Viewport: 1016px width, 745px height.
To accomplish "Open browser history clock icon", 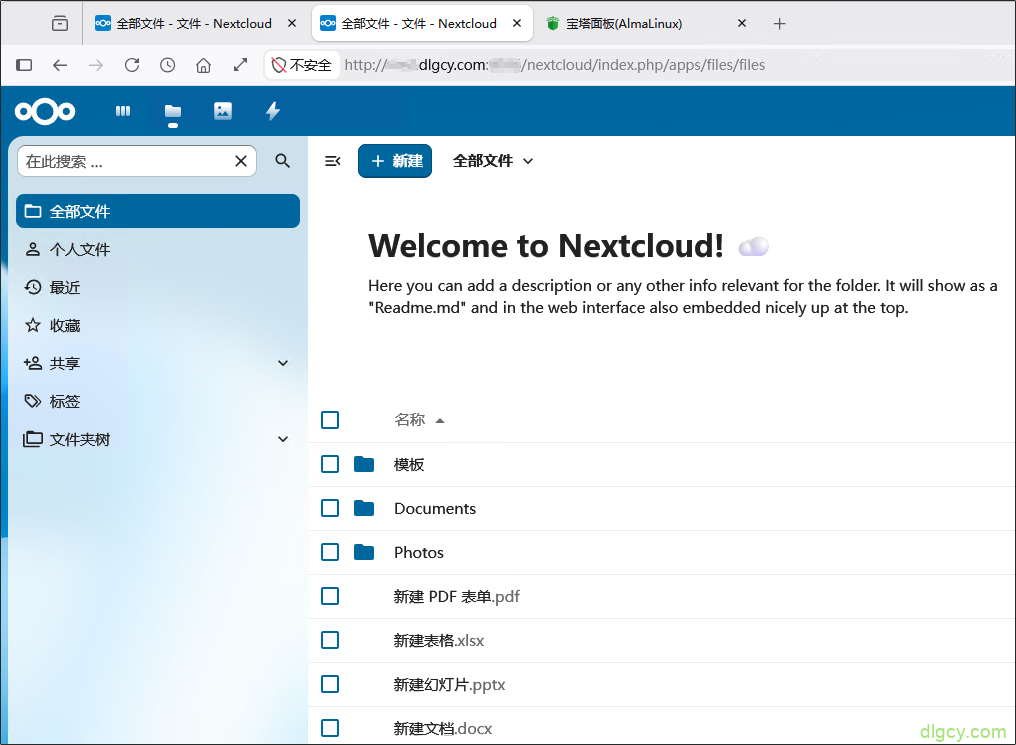I will 168,65.
